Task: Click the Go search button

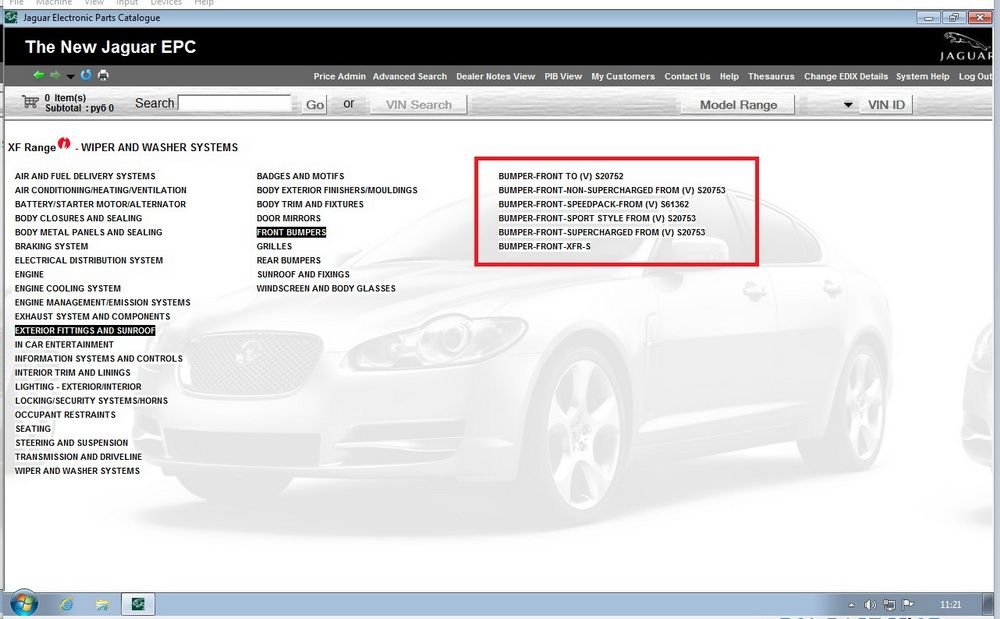Action: point(315,104)
